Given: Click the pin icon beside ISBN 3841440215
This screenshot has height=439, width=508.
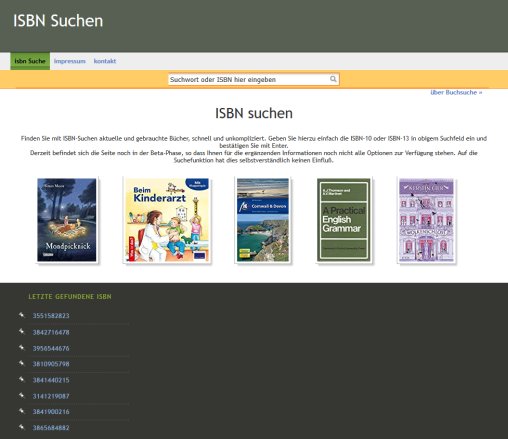Looking at the screenshot, I should point(22,379).
